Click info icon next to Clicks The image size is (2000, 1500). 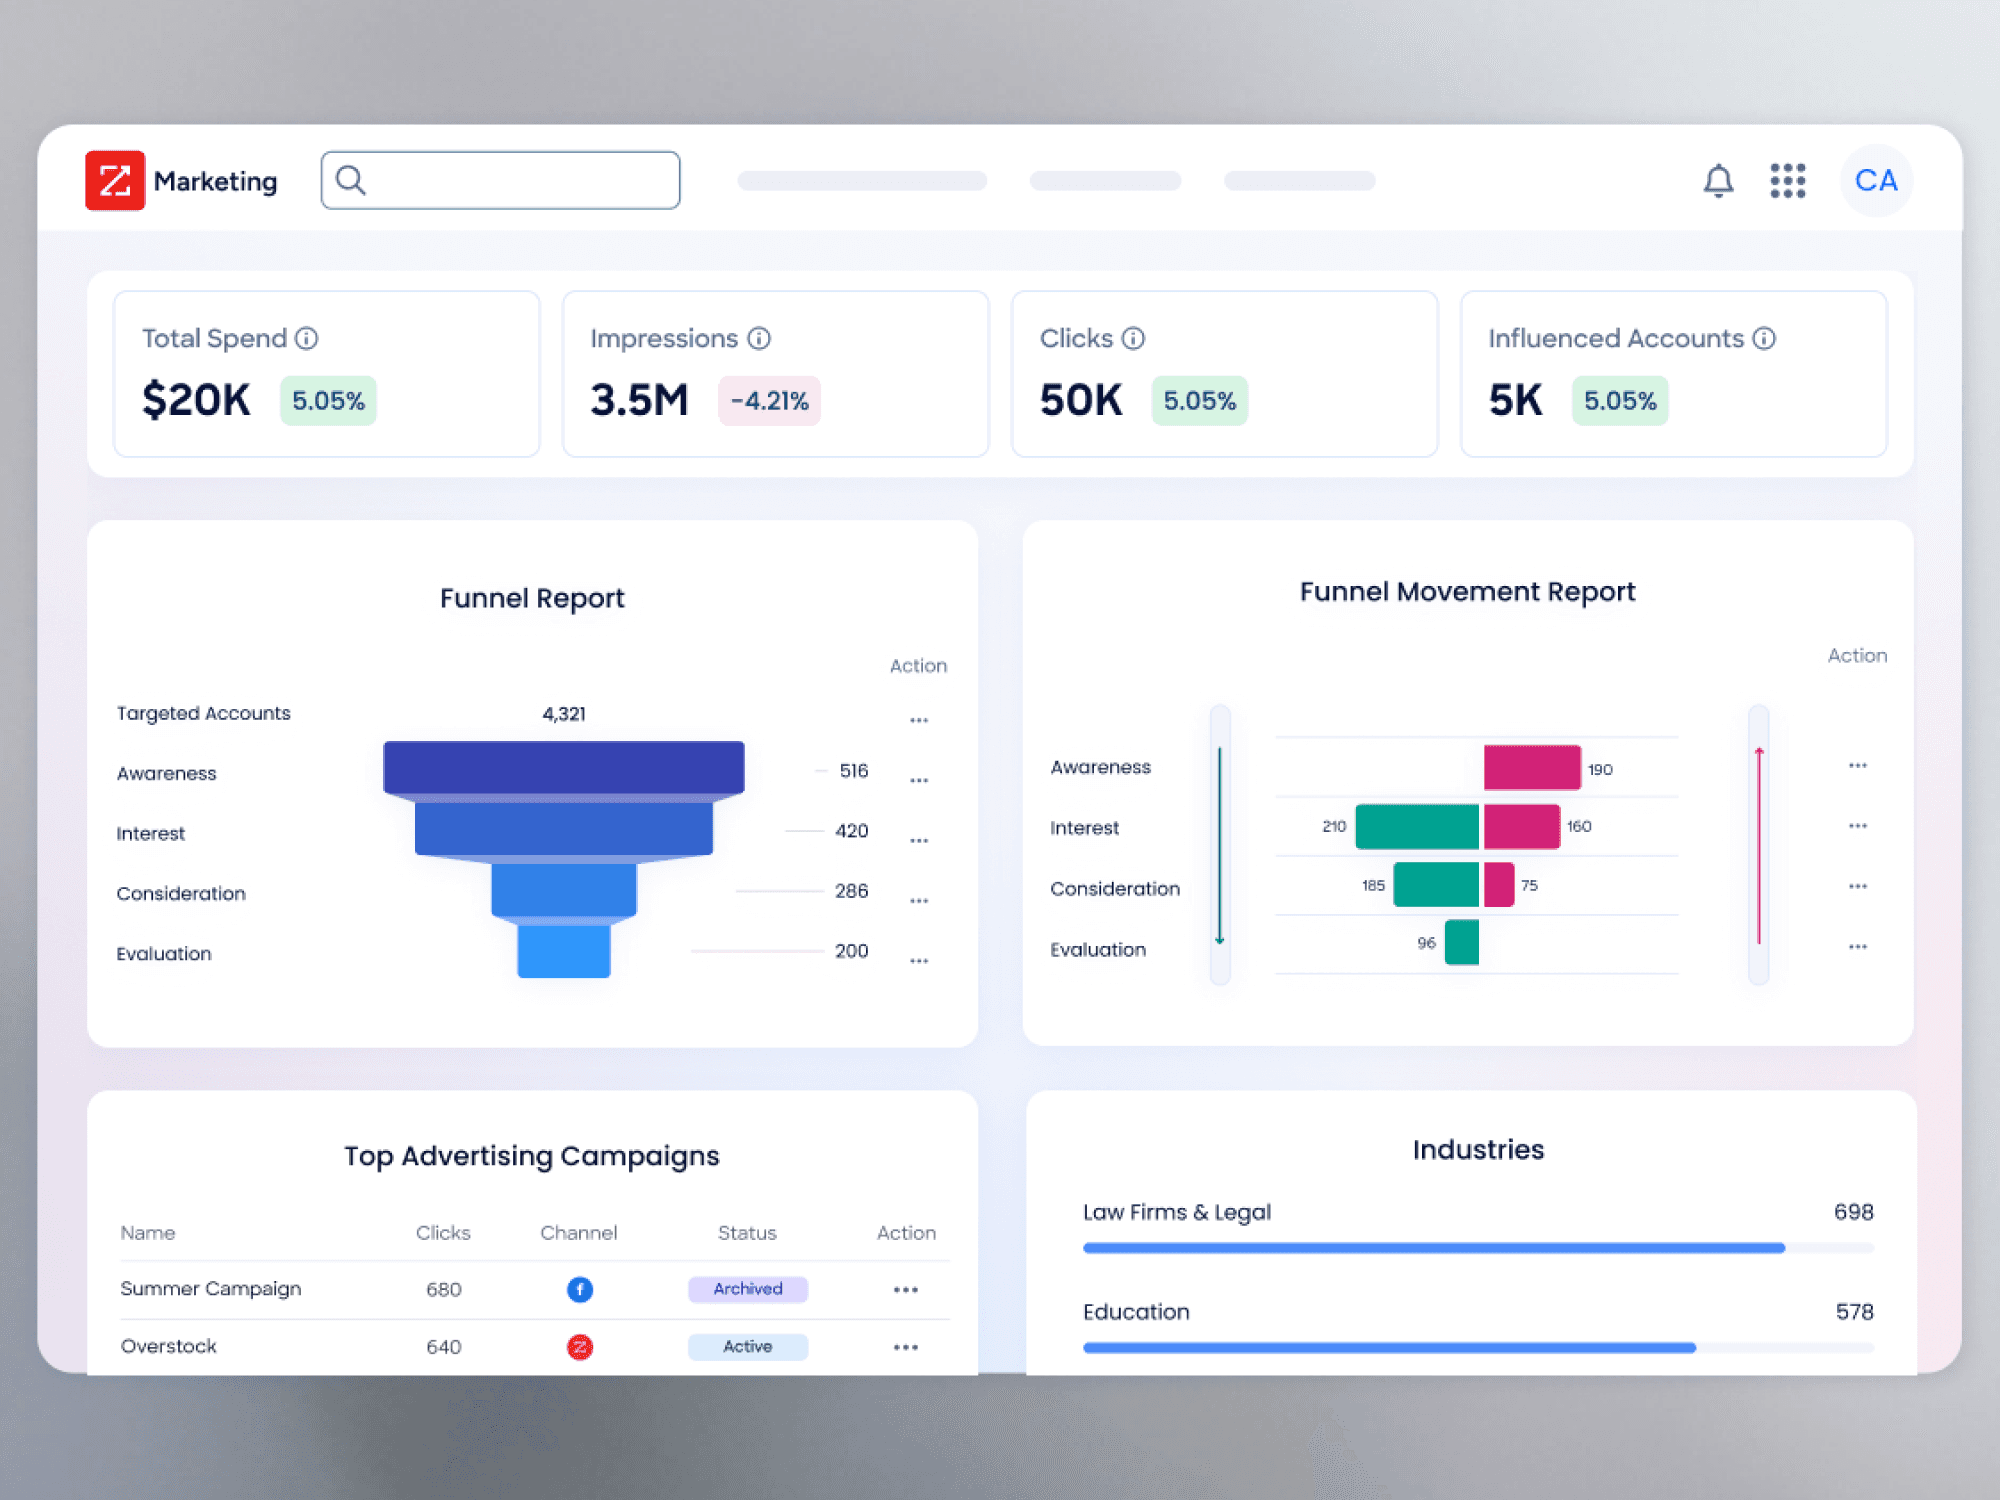point(1133,339)
